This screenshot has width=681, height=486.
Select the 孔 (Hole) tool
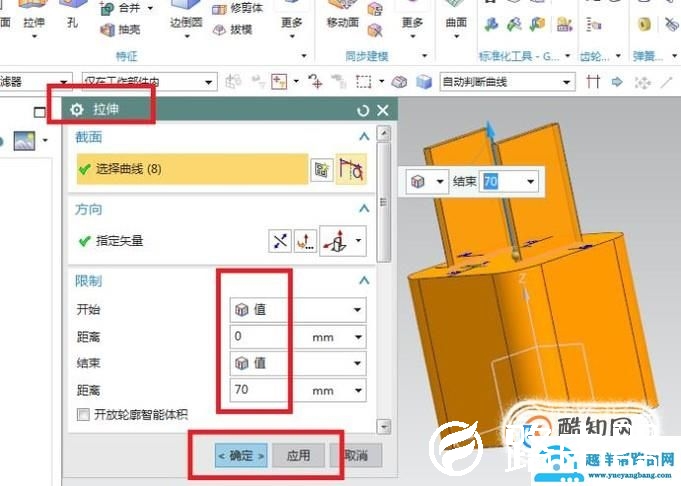(72, 15)
